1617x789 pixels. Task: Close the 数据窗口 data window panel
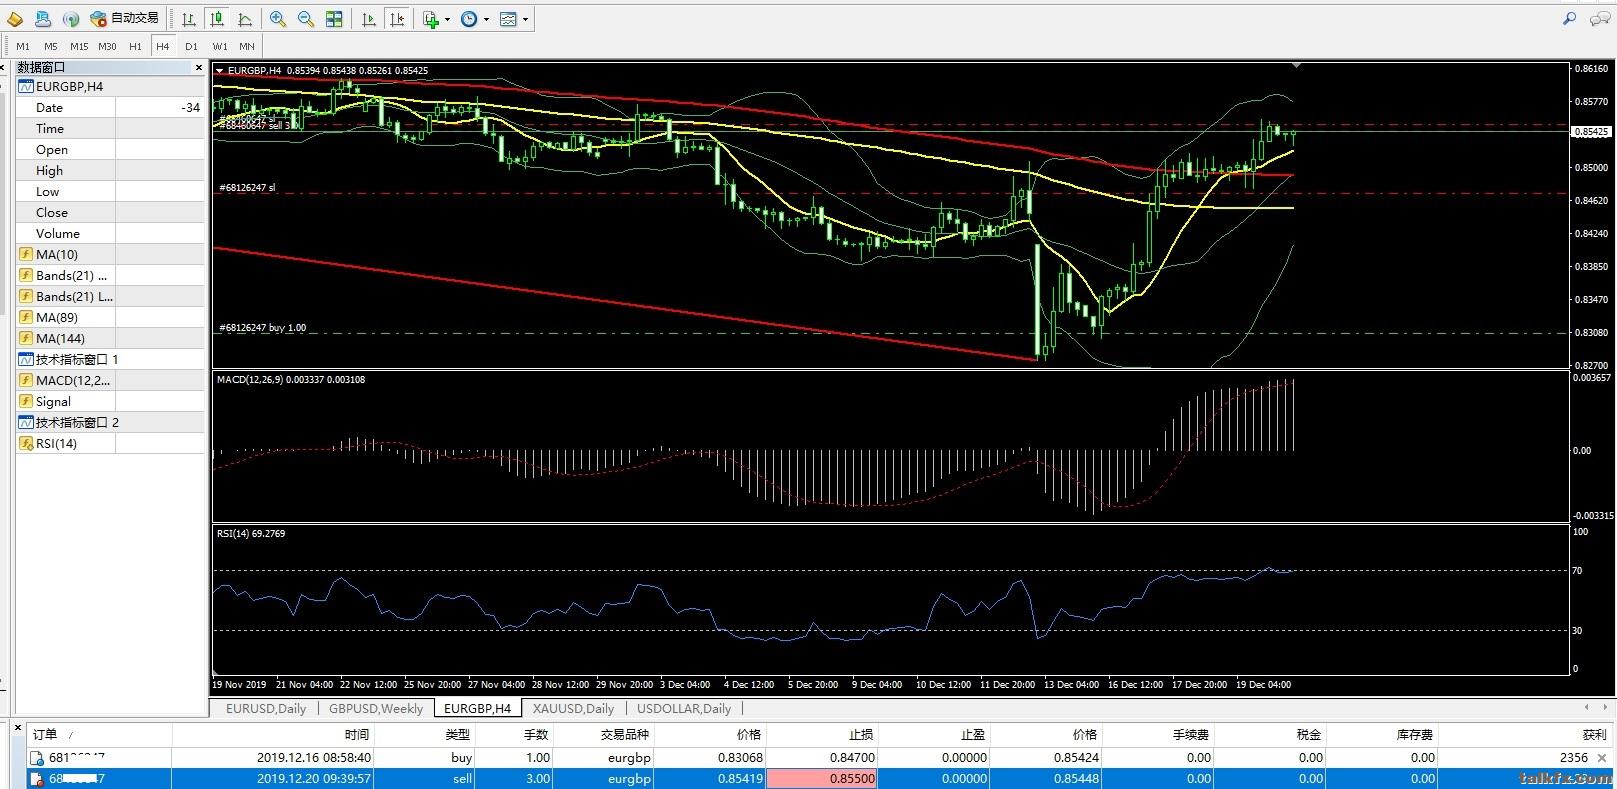tap(198, 67)
